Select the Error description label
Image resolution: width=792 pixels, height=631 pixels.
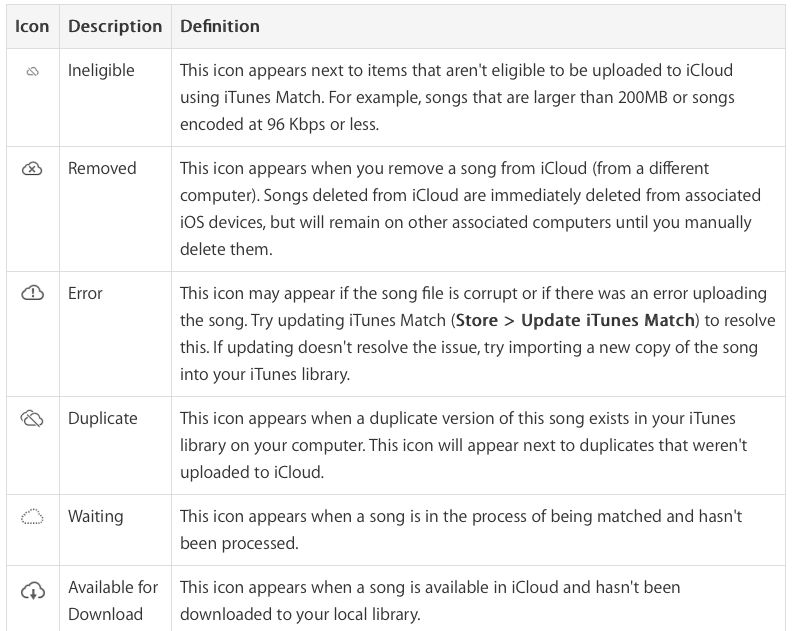(85, 293)
